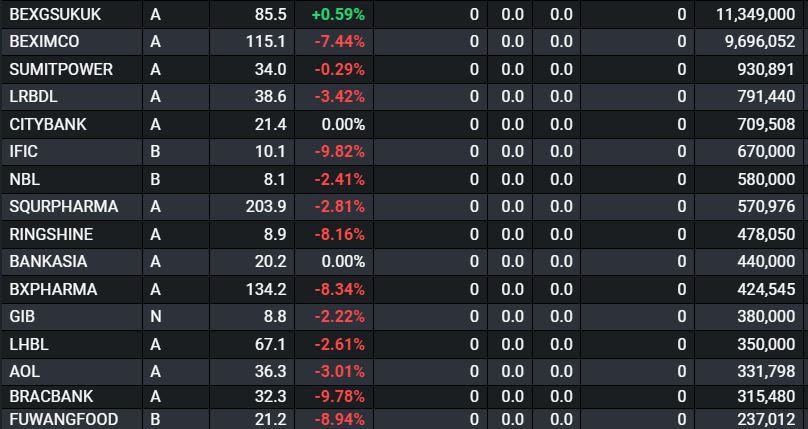Click the GIB ticker symbol
The width and height of the screenshot is (808, 429).
[x=22, y=316]
